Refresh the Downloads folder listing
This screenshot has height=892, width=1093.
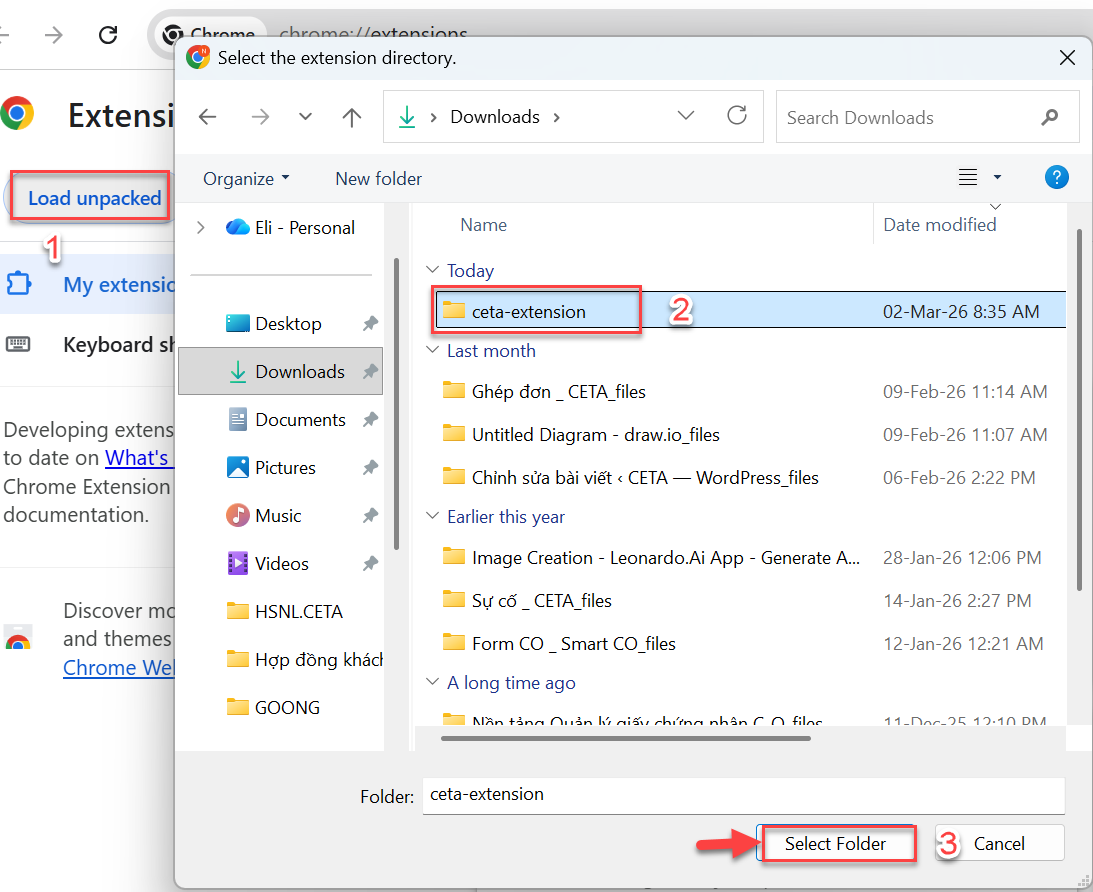tap(737, 116)
